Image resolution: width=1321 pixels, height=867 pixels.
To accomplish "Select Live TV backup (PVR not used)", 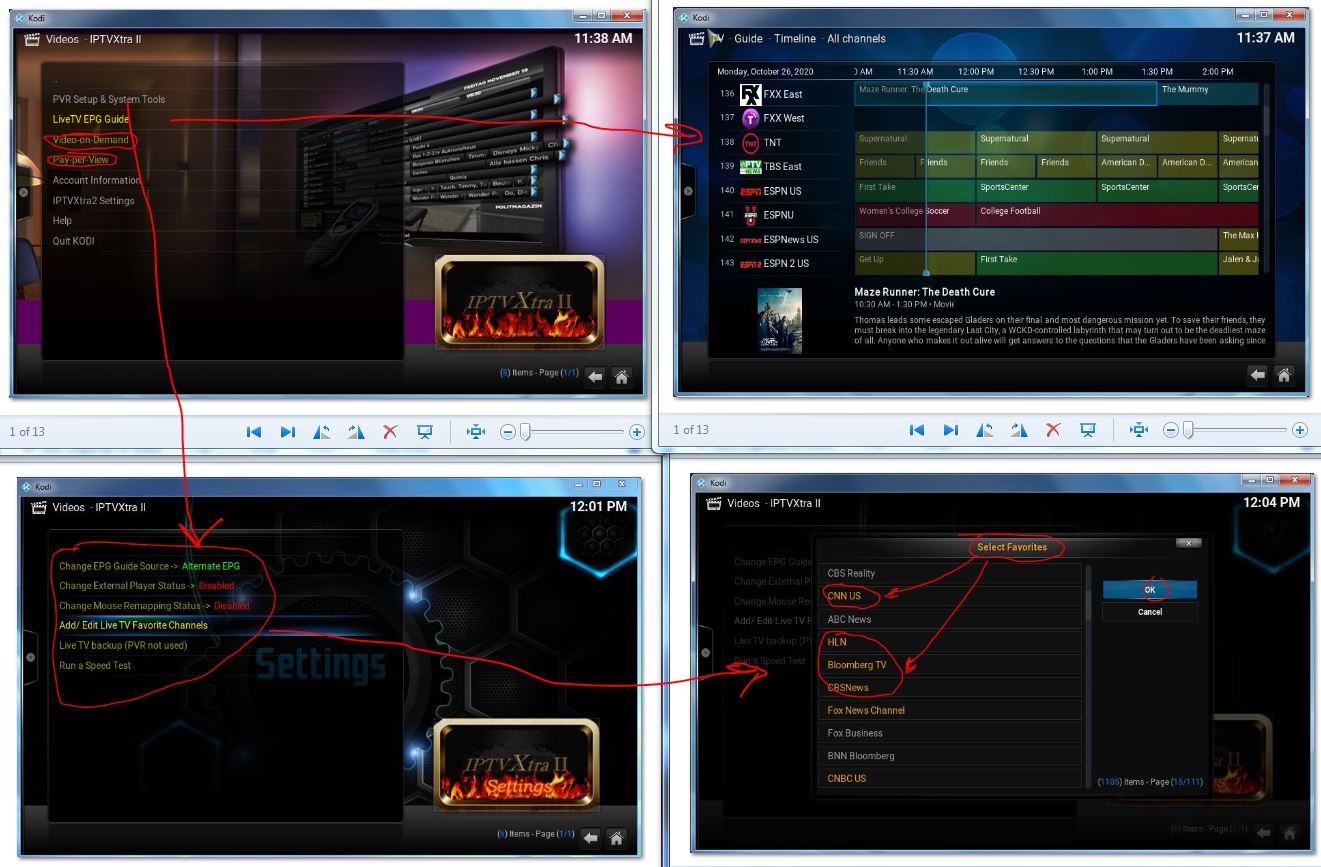I will click(x=123, y=645).
